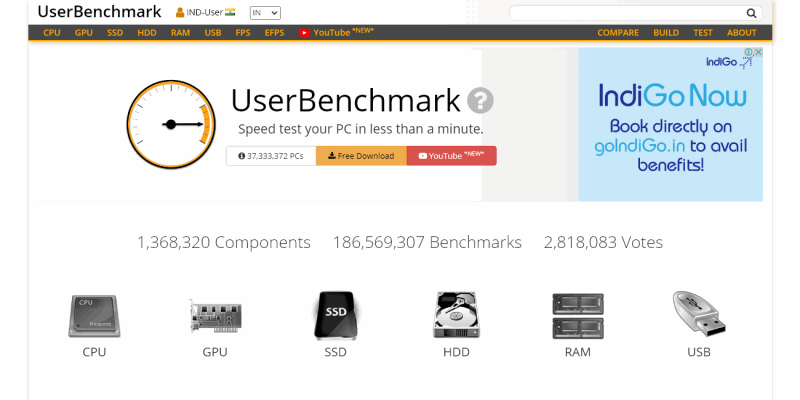Click the USB flash drive icon
This screenshot has height=400, width=800.
699,314
